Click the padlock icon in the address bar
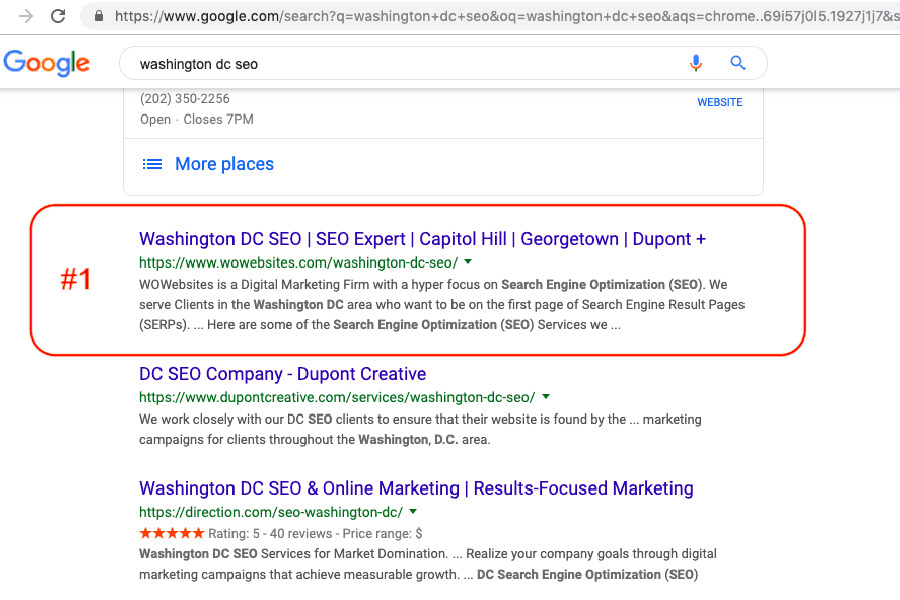900x600 pixels. point(99,16)
